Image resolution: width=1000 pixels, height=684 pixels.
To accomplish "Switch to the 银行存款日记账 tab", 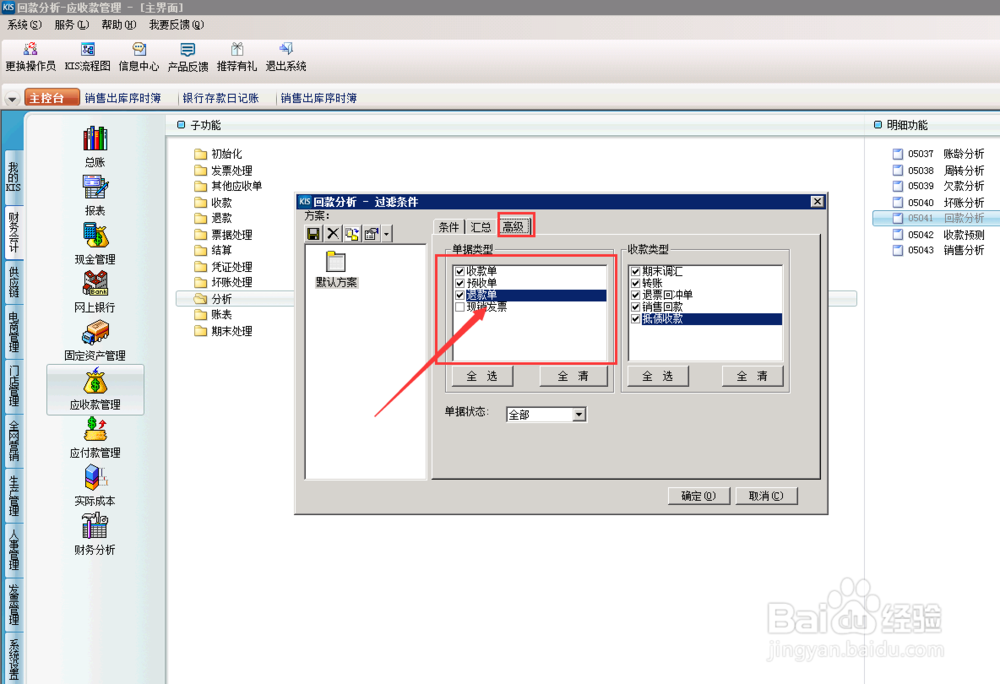I will click(221, 98).
